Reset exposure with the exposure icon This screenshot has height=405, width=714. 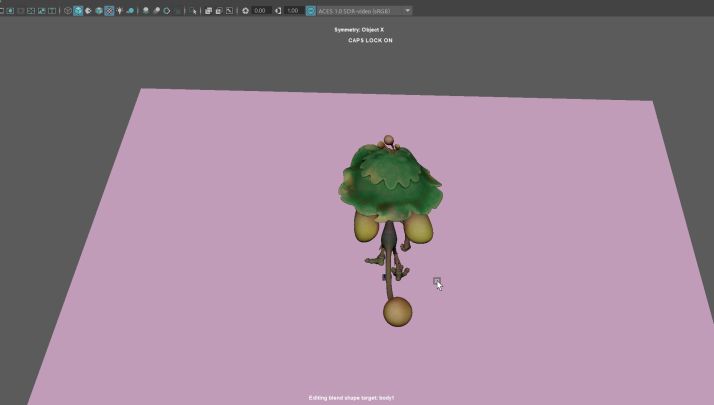(x=245, y=10)
